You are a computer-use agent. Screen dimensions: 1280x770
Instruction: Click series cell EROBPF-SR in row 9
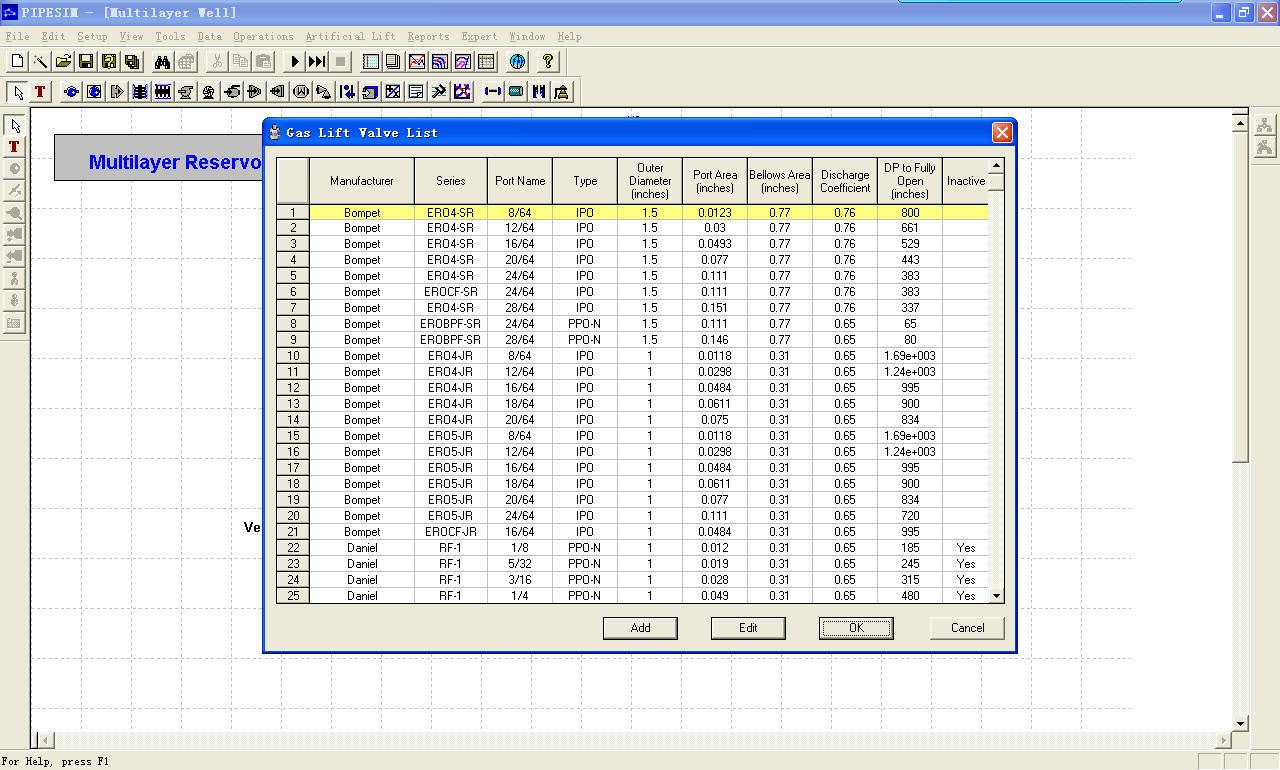[x=451, y=340]
